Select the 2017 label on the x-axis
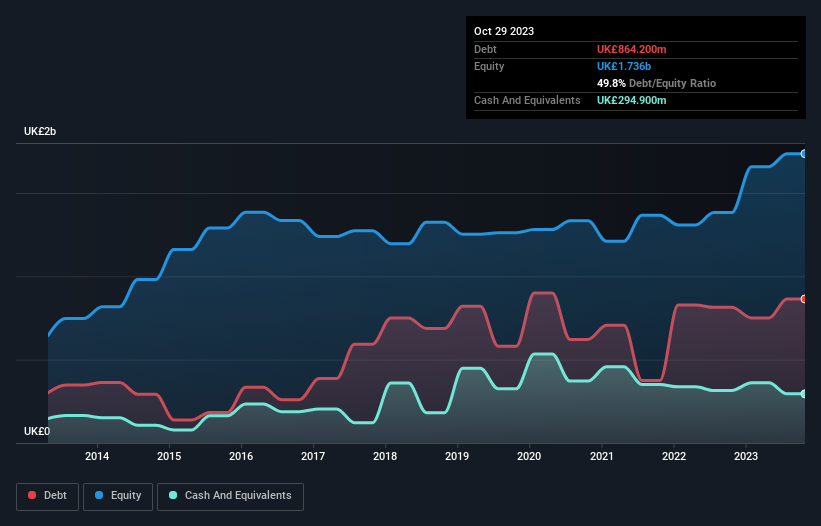 tap(313, 457)
